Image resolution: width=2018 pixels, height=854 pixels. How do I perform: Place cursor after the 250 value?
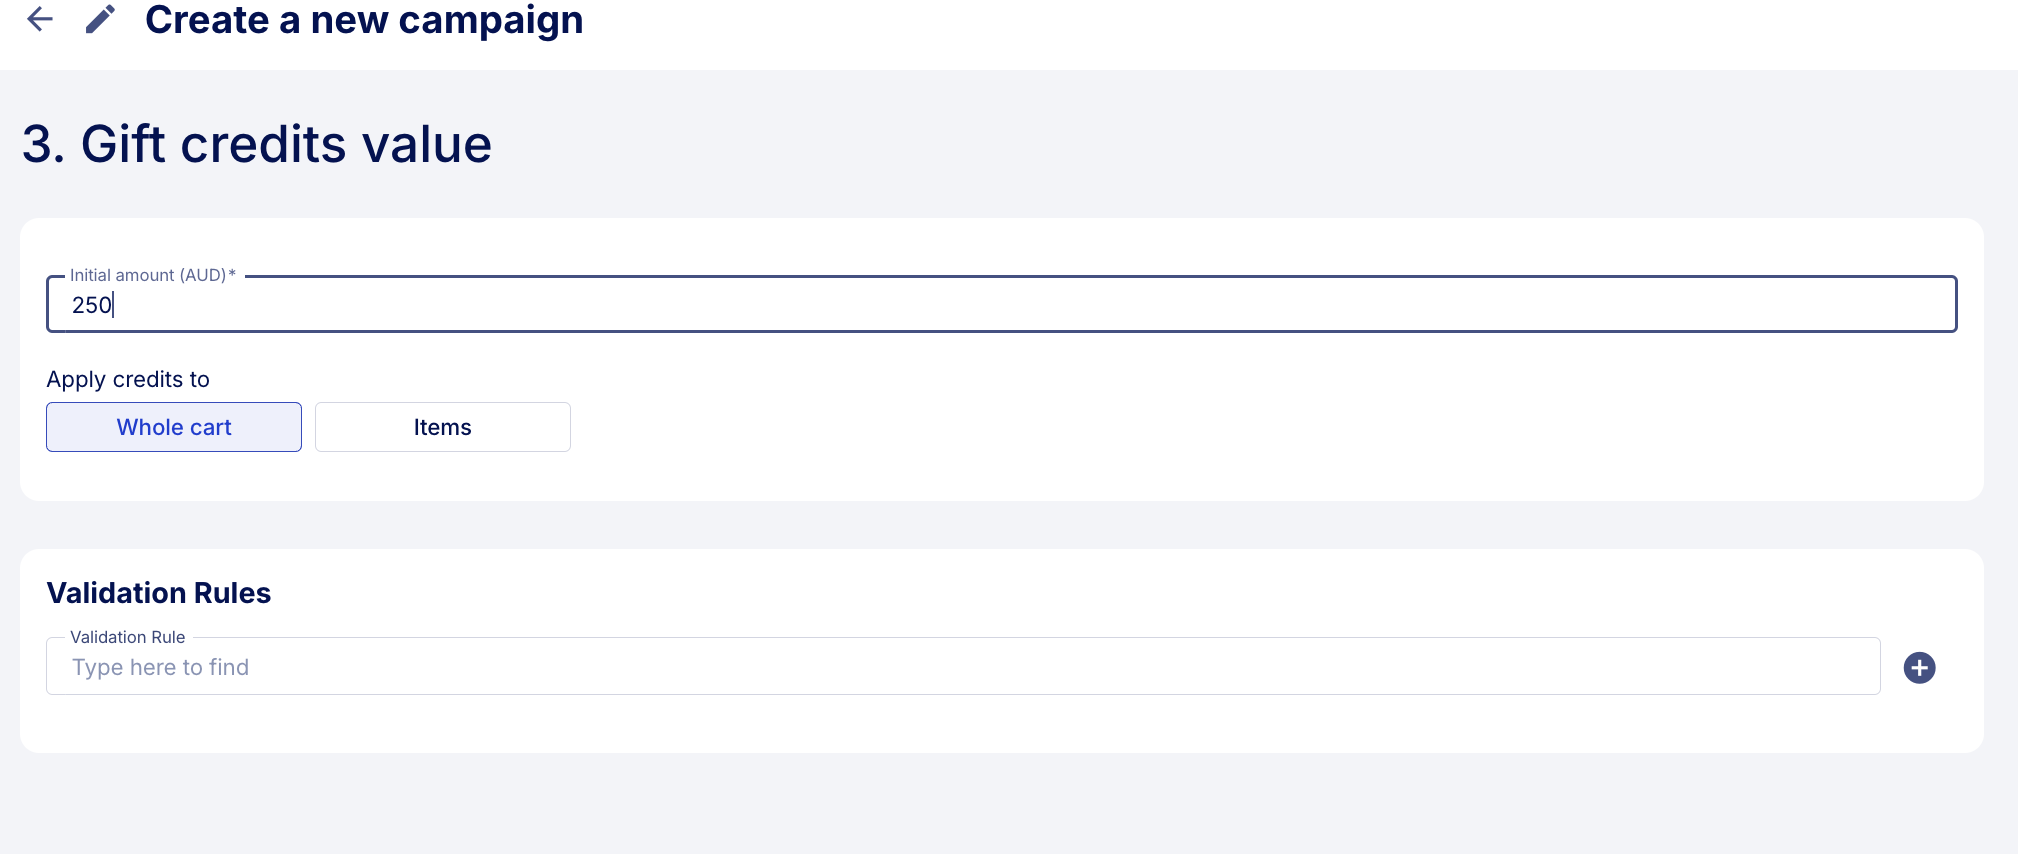coord(113,305)
